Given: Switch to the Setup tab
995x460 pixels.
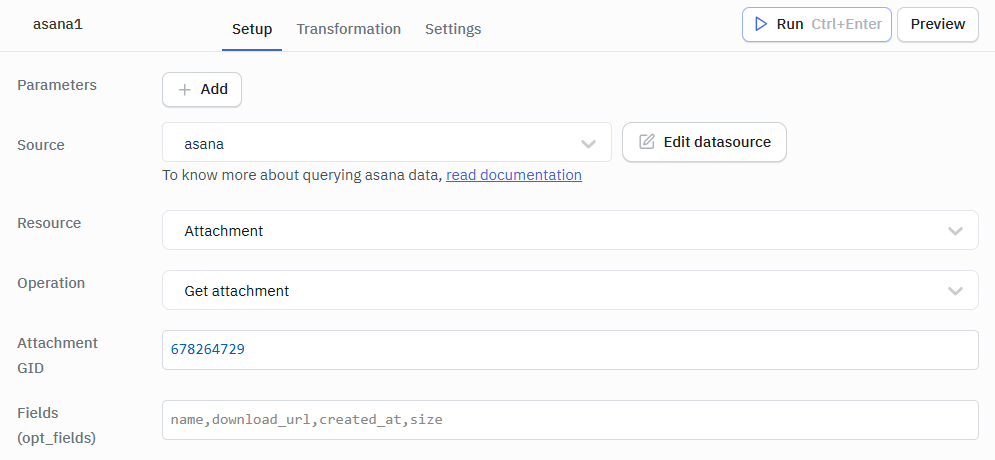Looking at the screenshot, I should (252, 29).
